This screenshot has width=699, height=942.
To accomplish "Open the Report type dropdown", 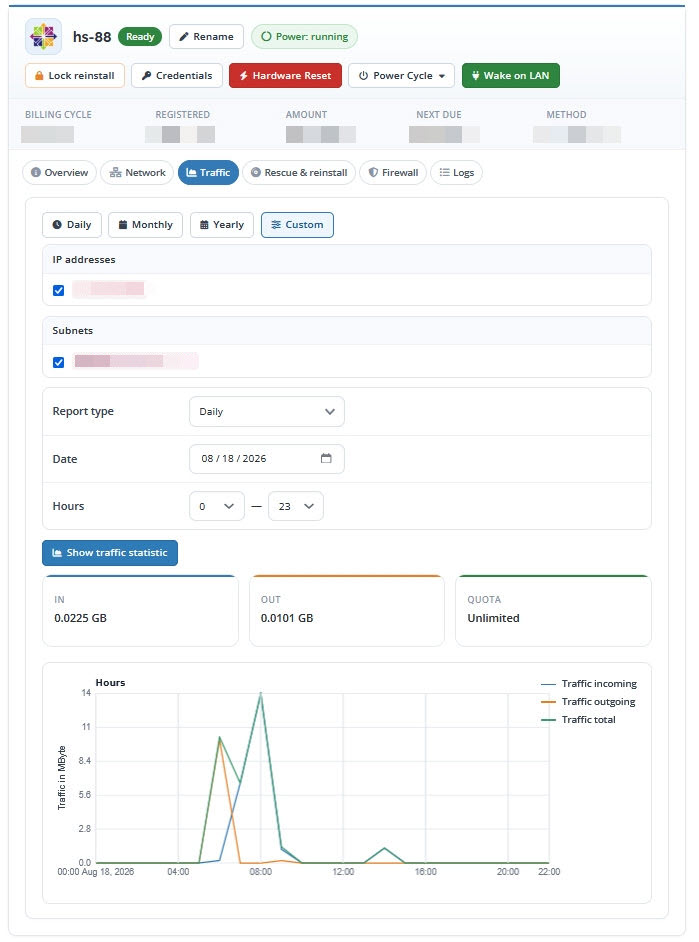I will [x=267, y=412].
